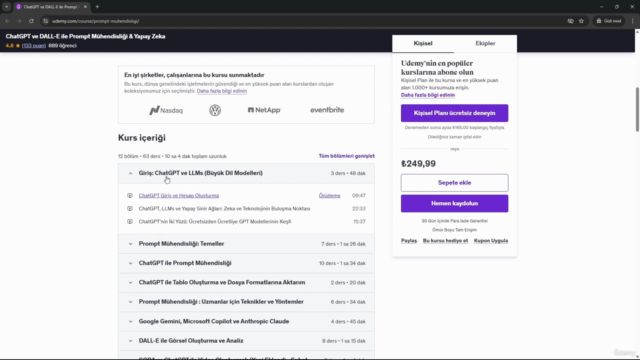Click the site info icon in address bar
The width and height of the screenshot is (640, 360).
[46, 21]
